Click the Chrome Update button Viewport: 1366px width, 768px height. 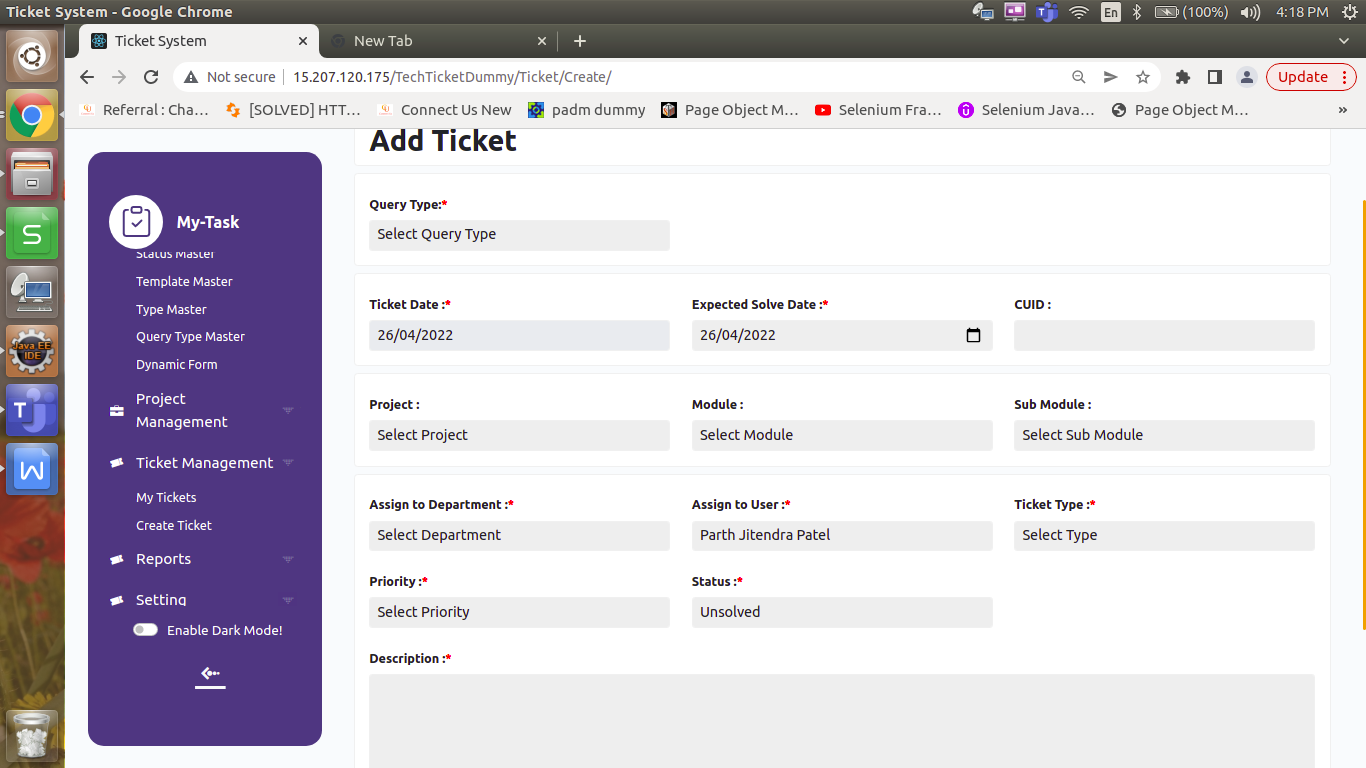click(1311, 77)
